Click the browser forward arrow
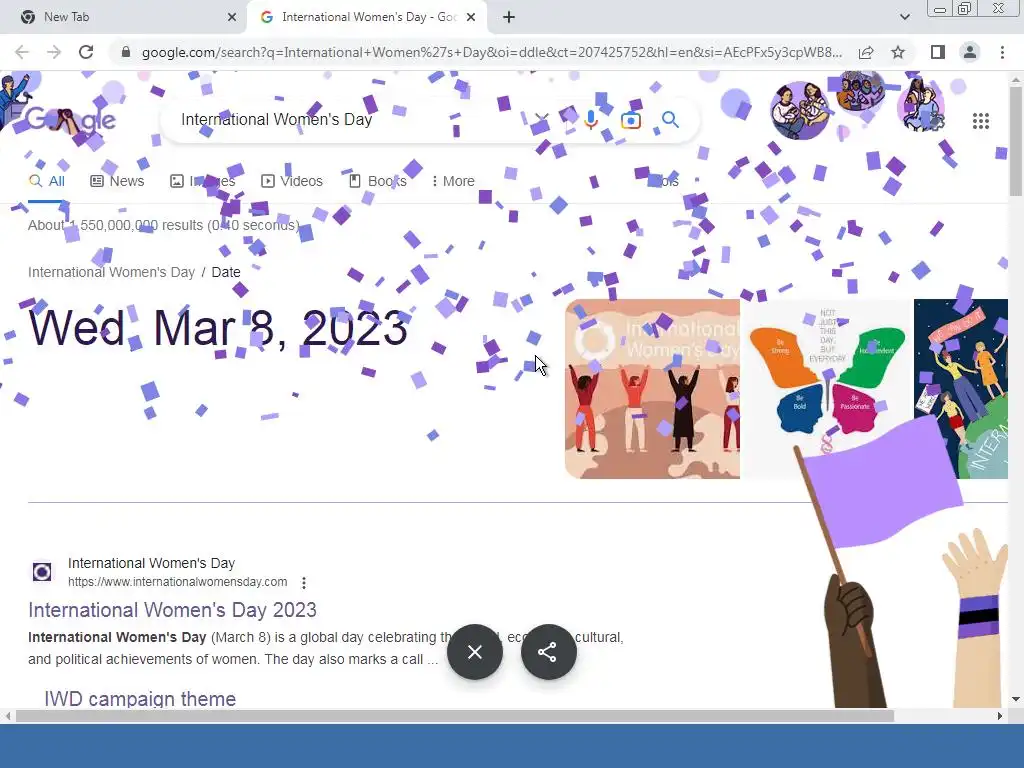Viewport: 1024px width, 768px height. (x=54, y=52)
